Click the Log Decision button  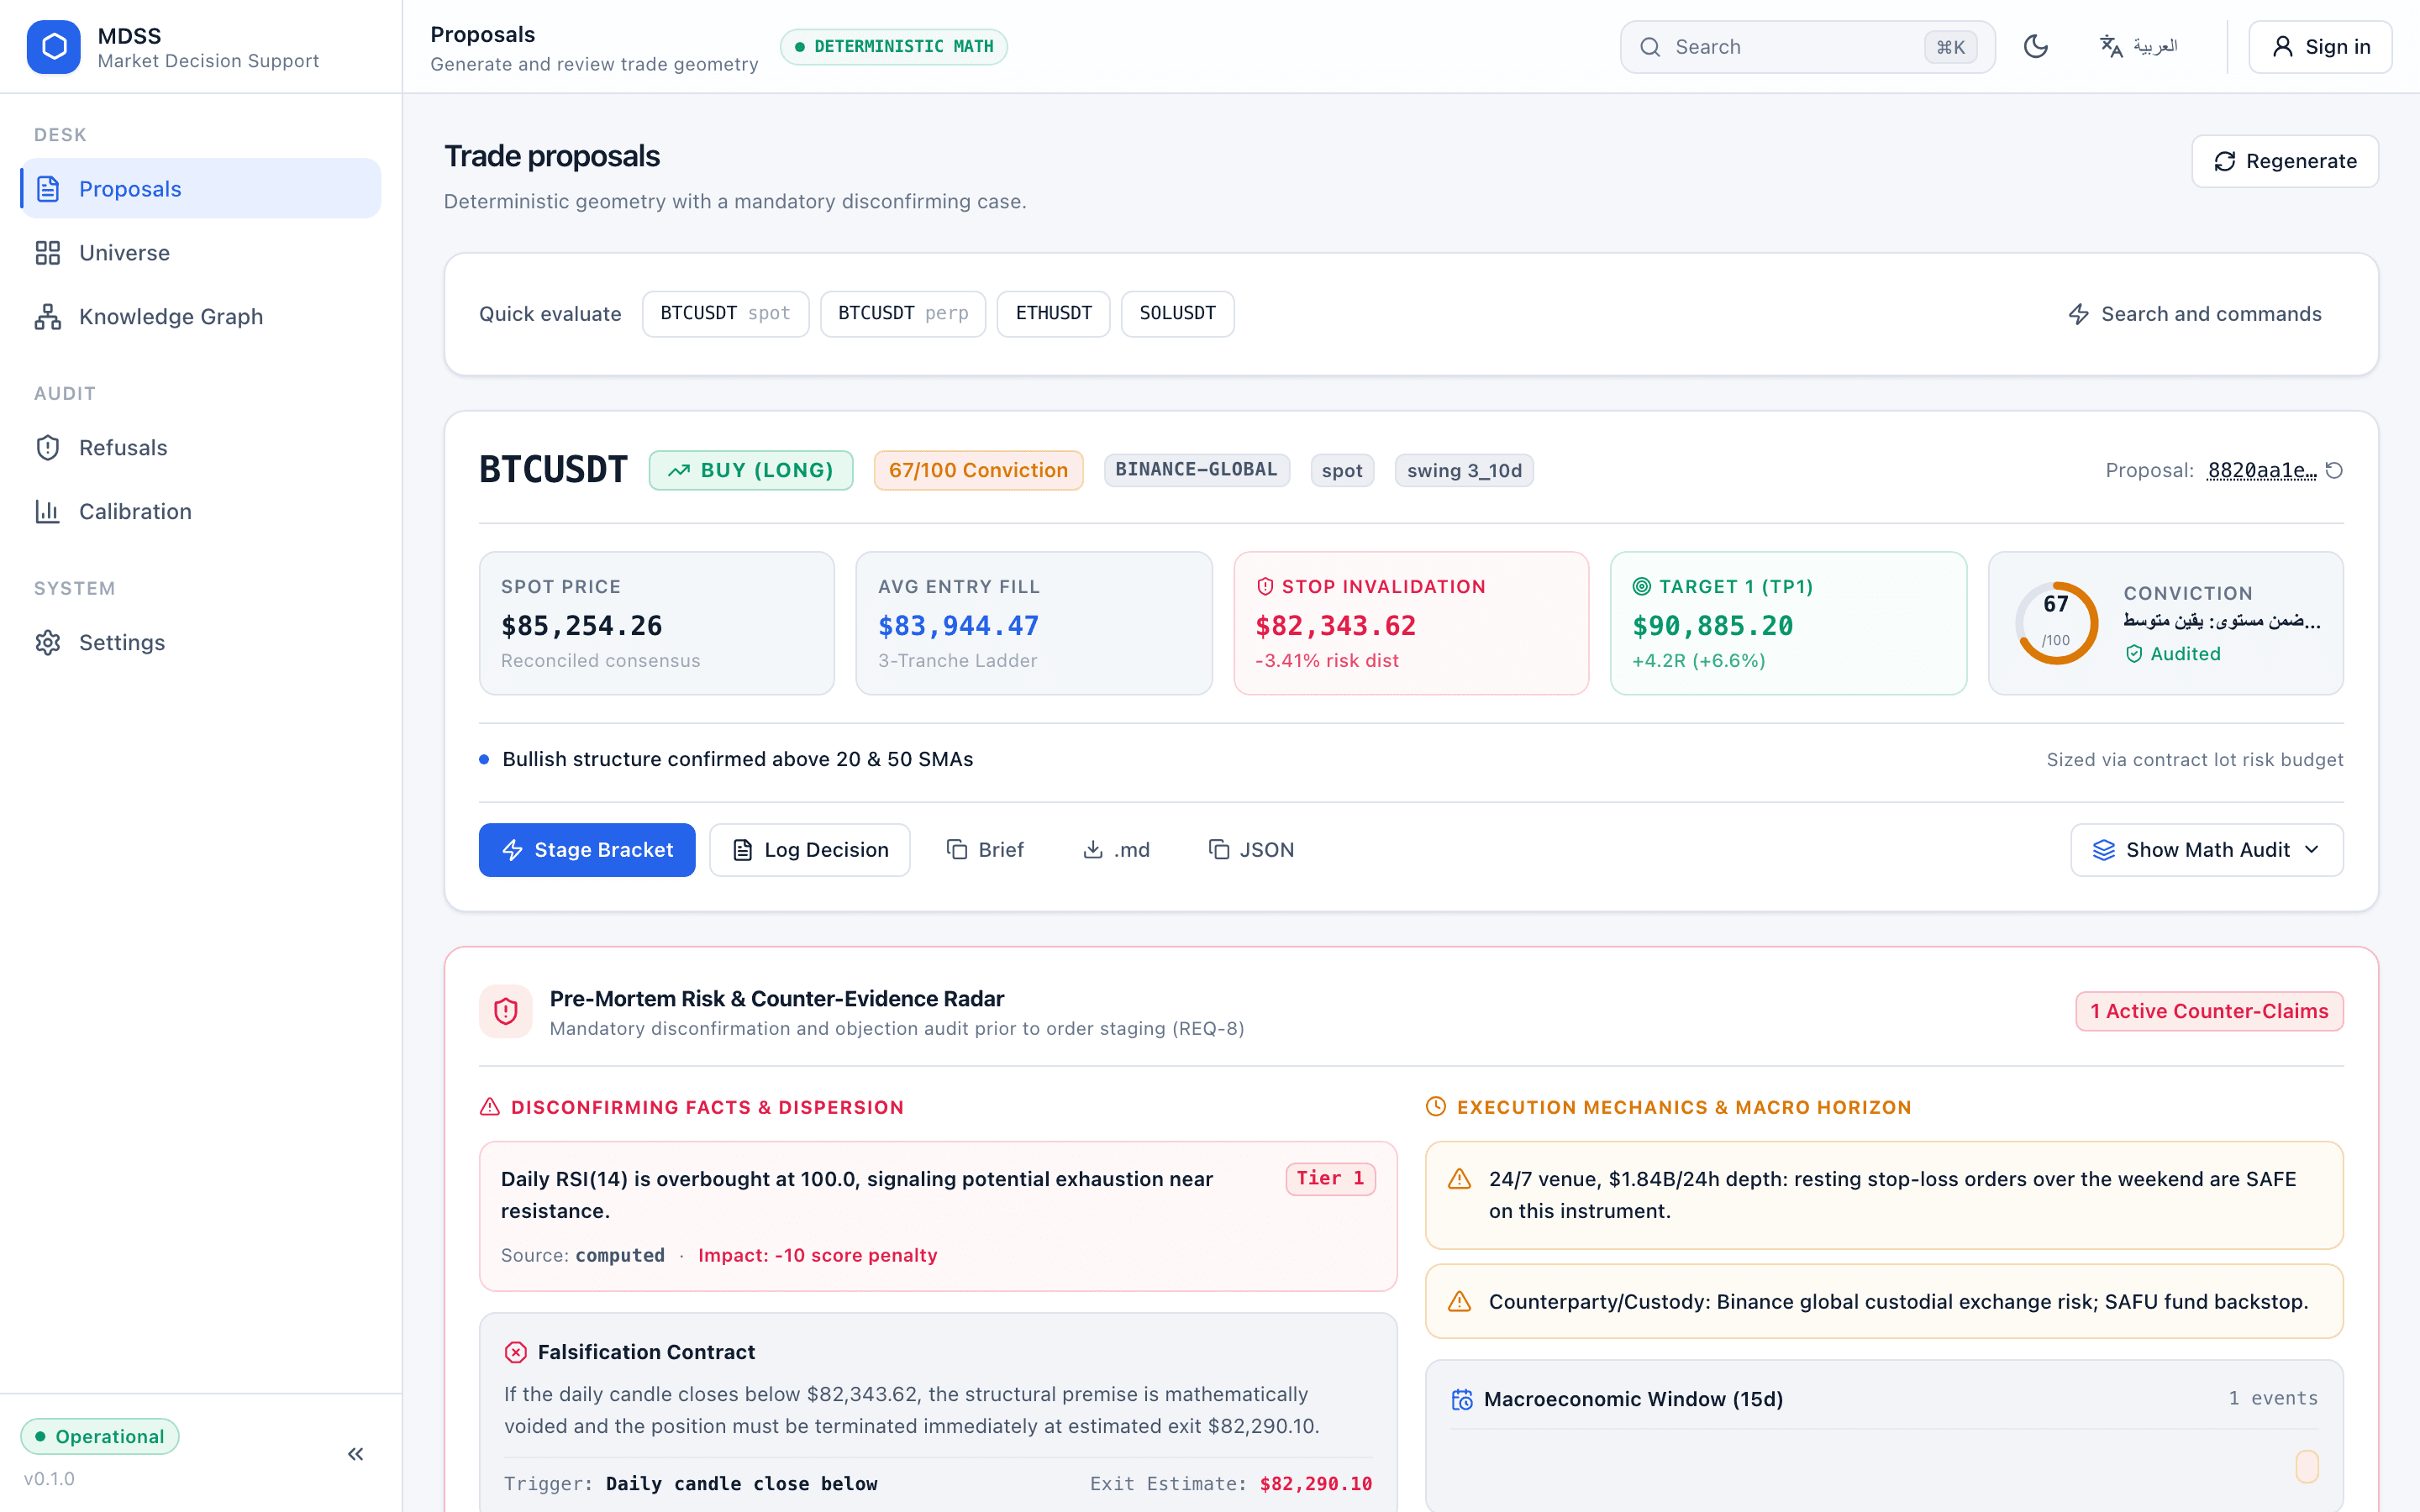pyautogui.click(x=810, y=850)
